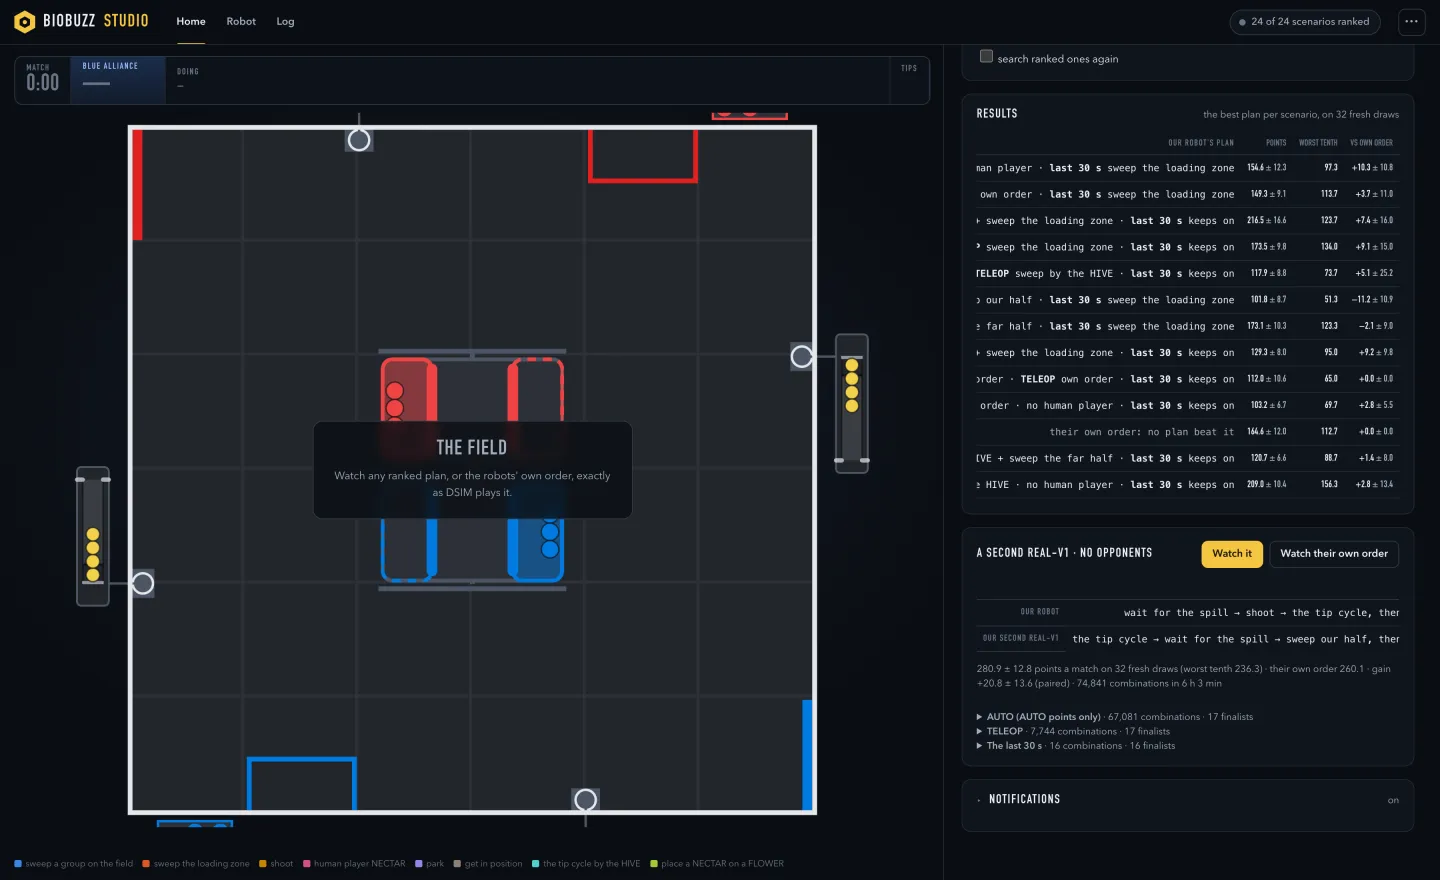Click the BioBuzz Studio hexagon logo
This screenshot has width=1440, height=880.
[x=25, y=21]
